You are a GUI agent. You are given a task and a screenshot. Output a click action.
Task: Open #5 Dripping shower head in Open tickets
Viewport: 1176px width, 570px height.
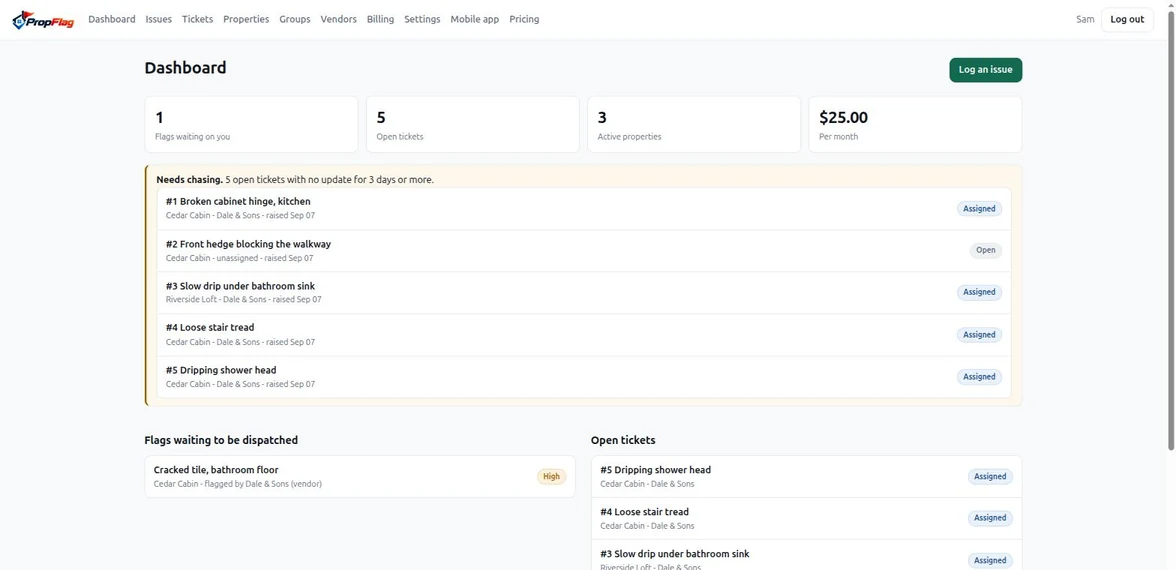[x=806, y=476]
